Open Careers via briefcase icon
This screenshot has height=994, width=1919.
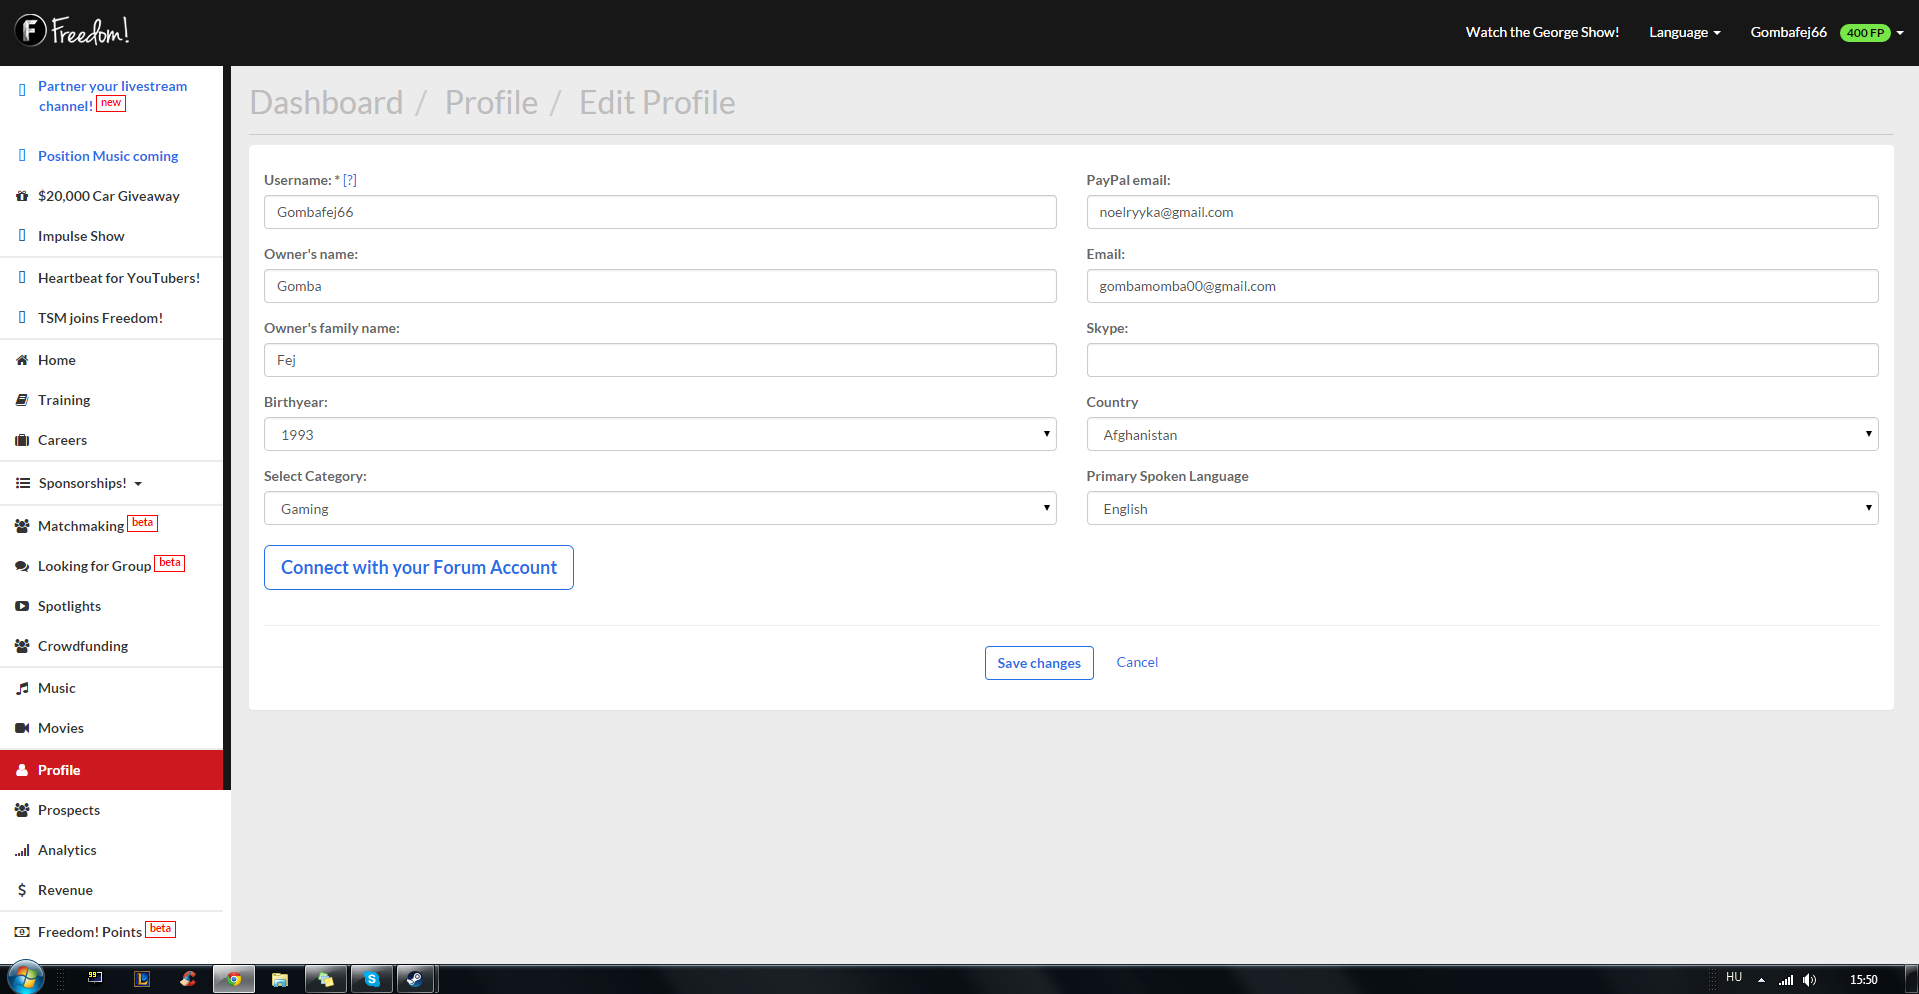click(x=22, y=440)
